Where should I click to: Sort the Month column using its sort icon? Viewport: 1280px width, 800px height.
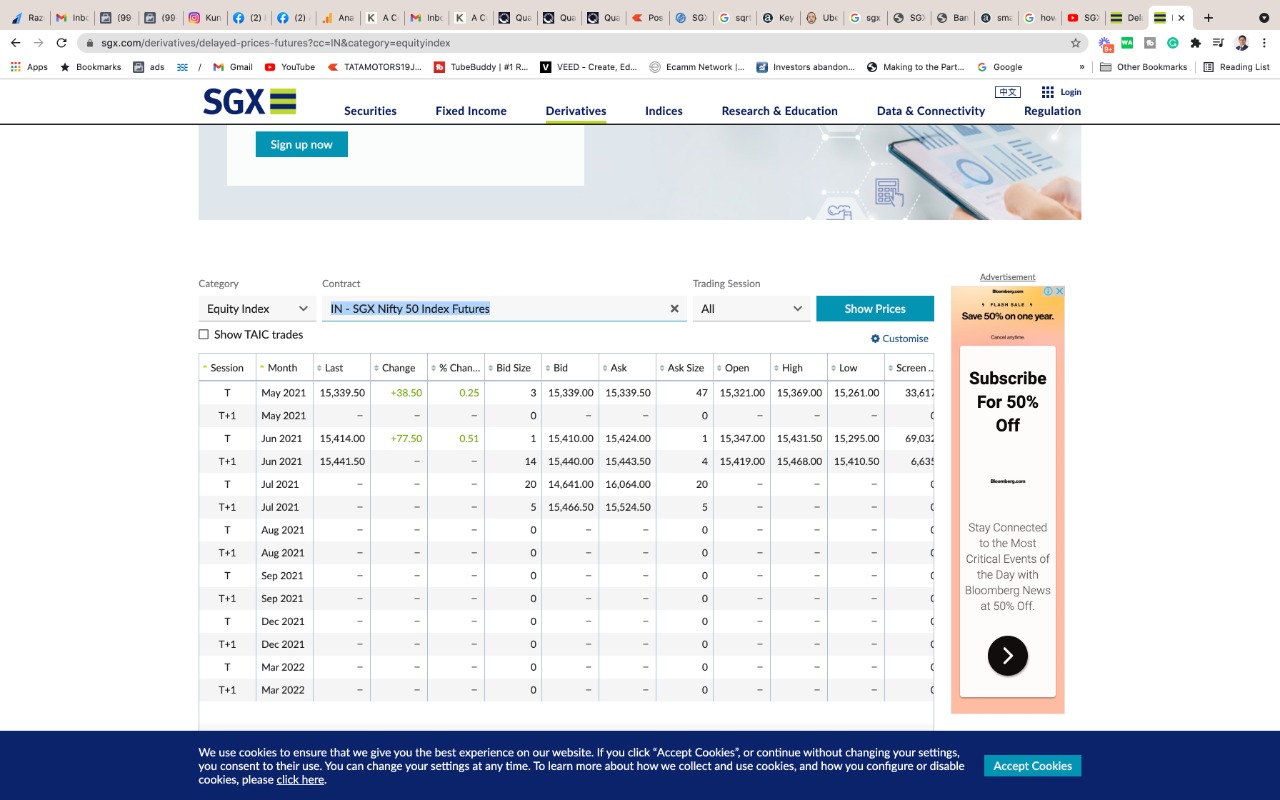coord(260,367)
